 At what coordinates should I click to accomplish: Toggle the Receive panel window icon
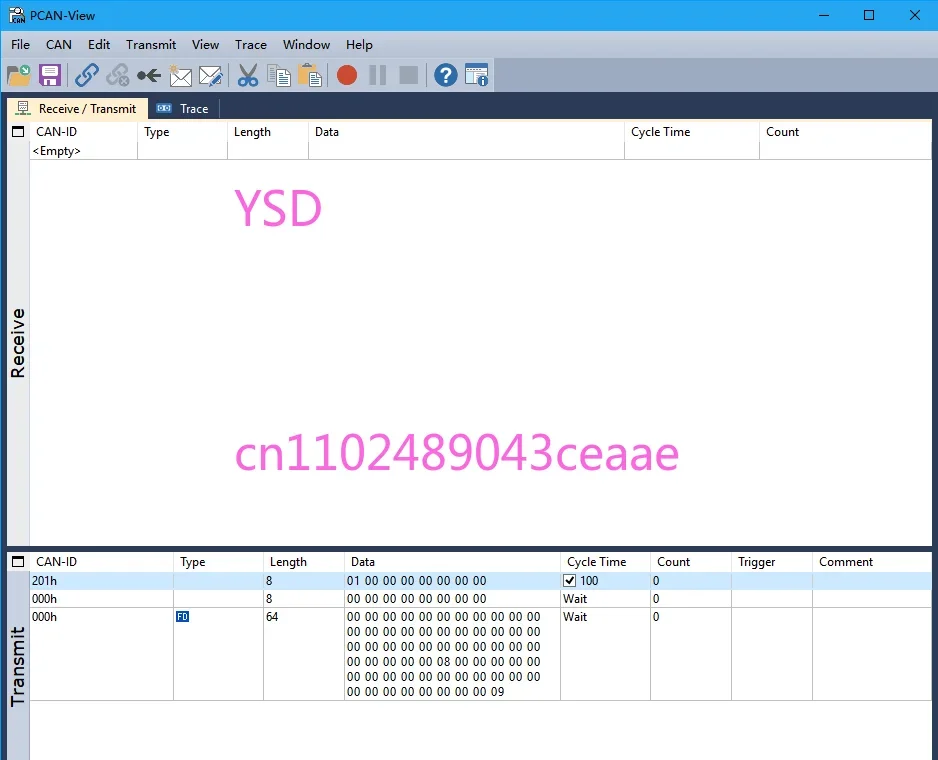[18, 132]
